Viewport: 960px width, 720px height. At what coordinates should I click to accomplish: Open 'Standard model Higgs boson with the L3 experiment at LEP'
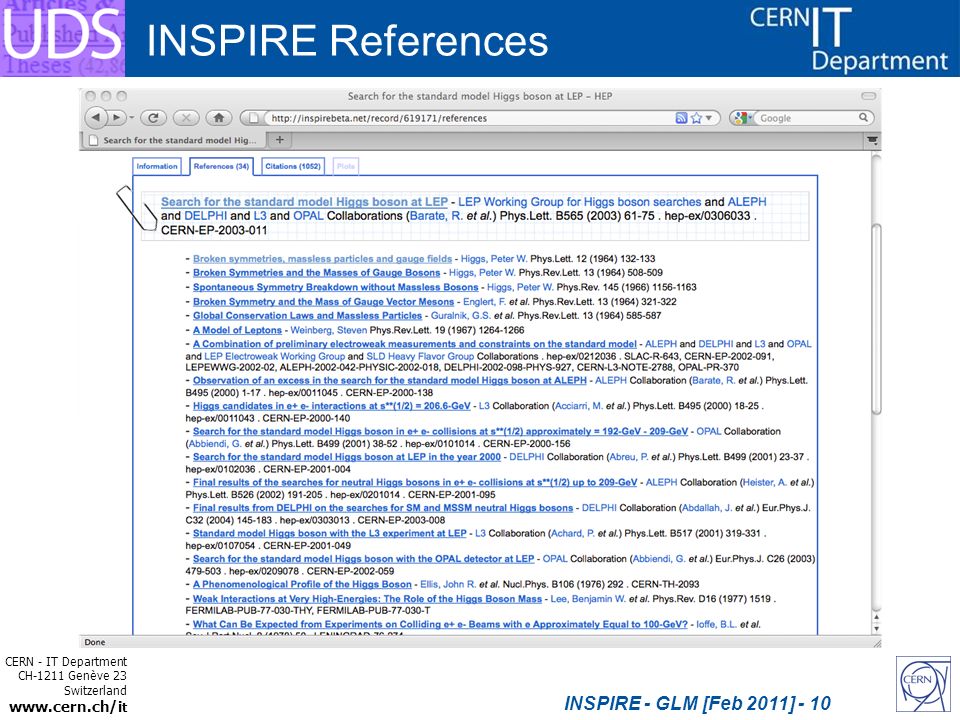coord(329,533)
